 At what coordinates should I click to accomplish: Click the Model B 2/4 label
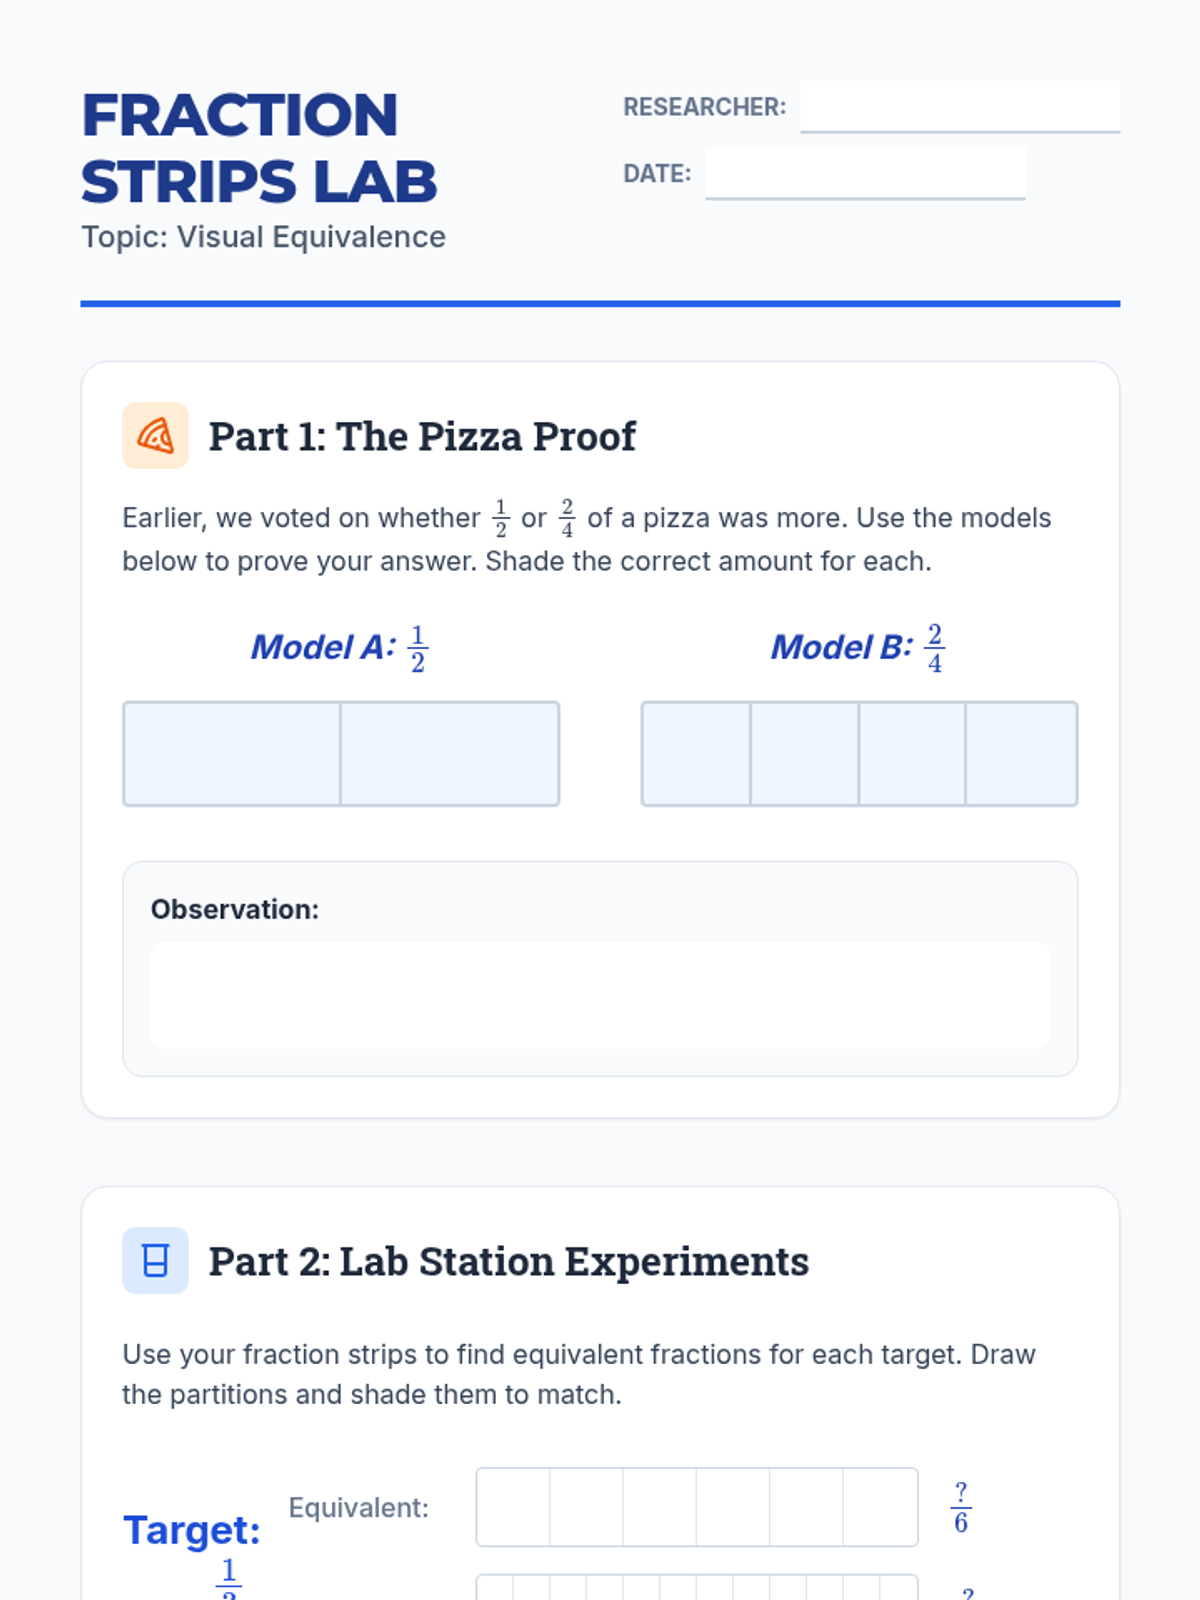[x=857, y=648]
